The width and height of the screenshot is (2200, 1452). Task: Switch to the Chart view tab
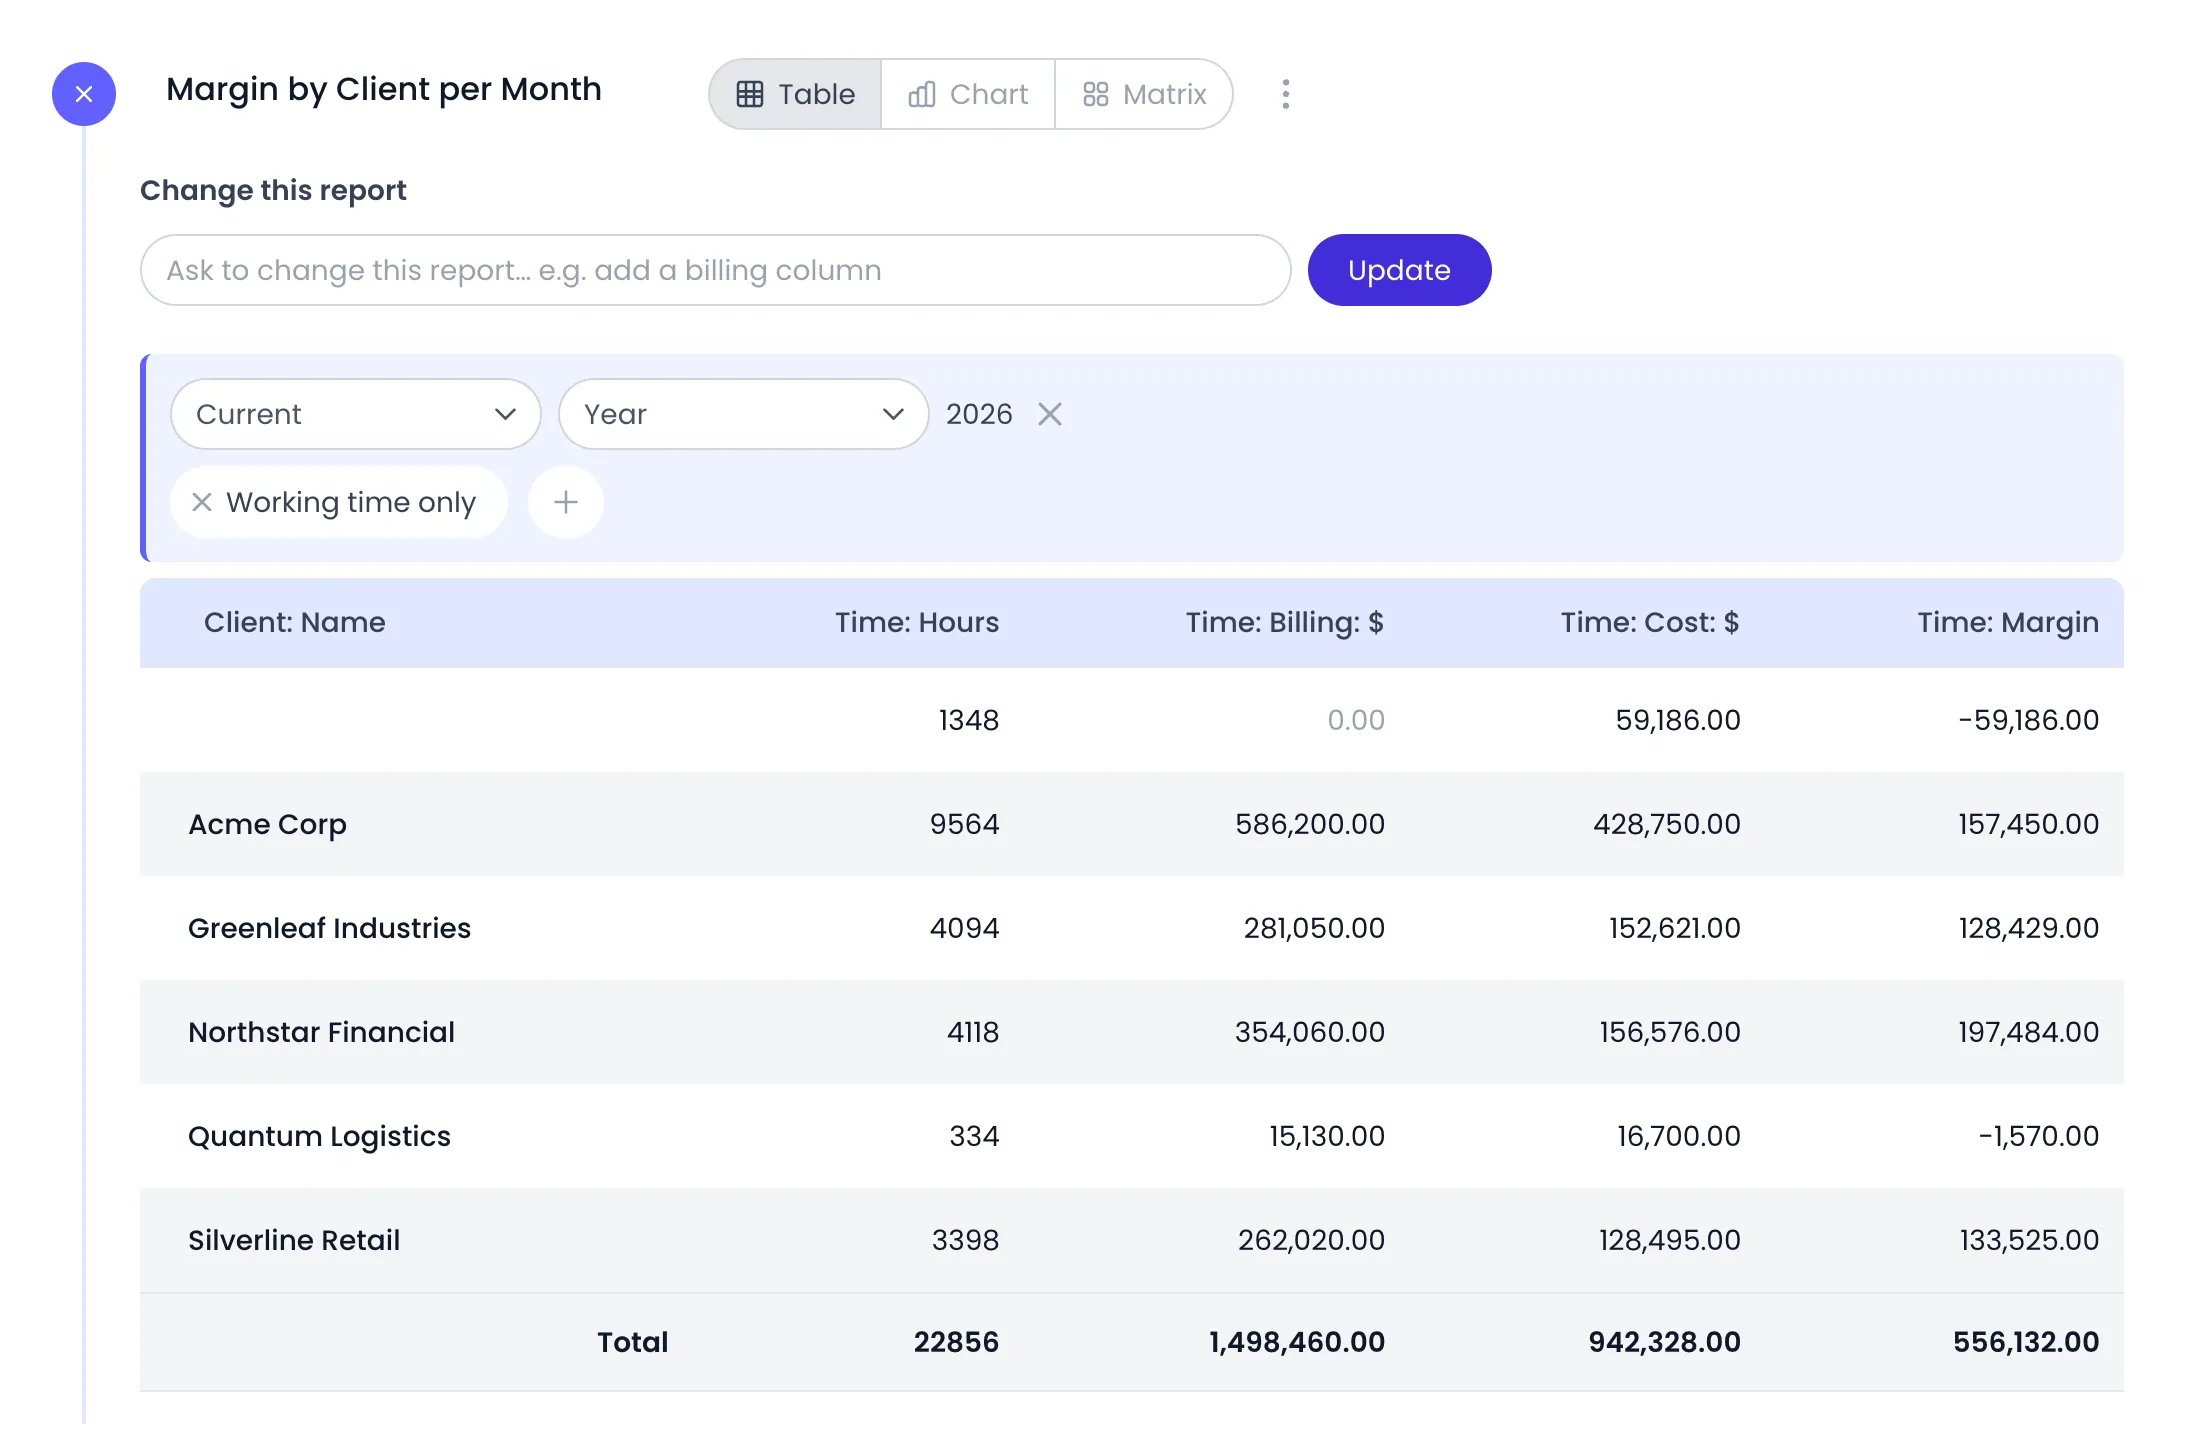tap(968, 94)
